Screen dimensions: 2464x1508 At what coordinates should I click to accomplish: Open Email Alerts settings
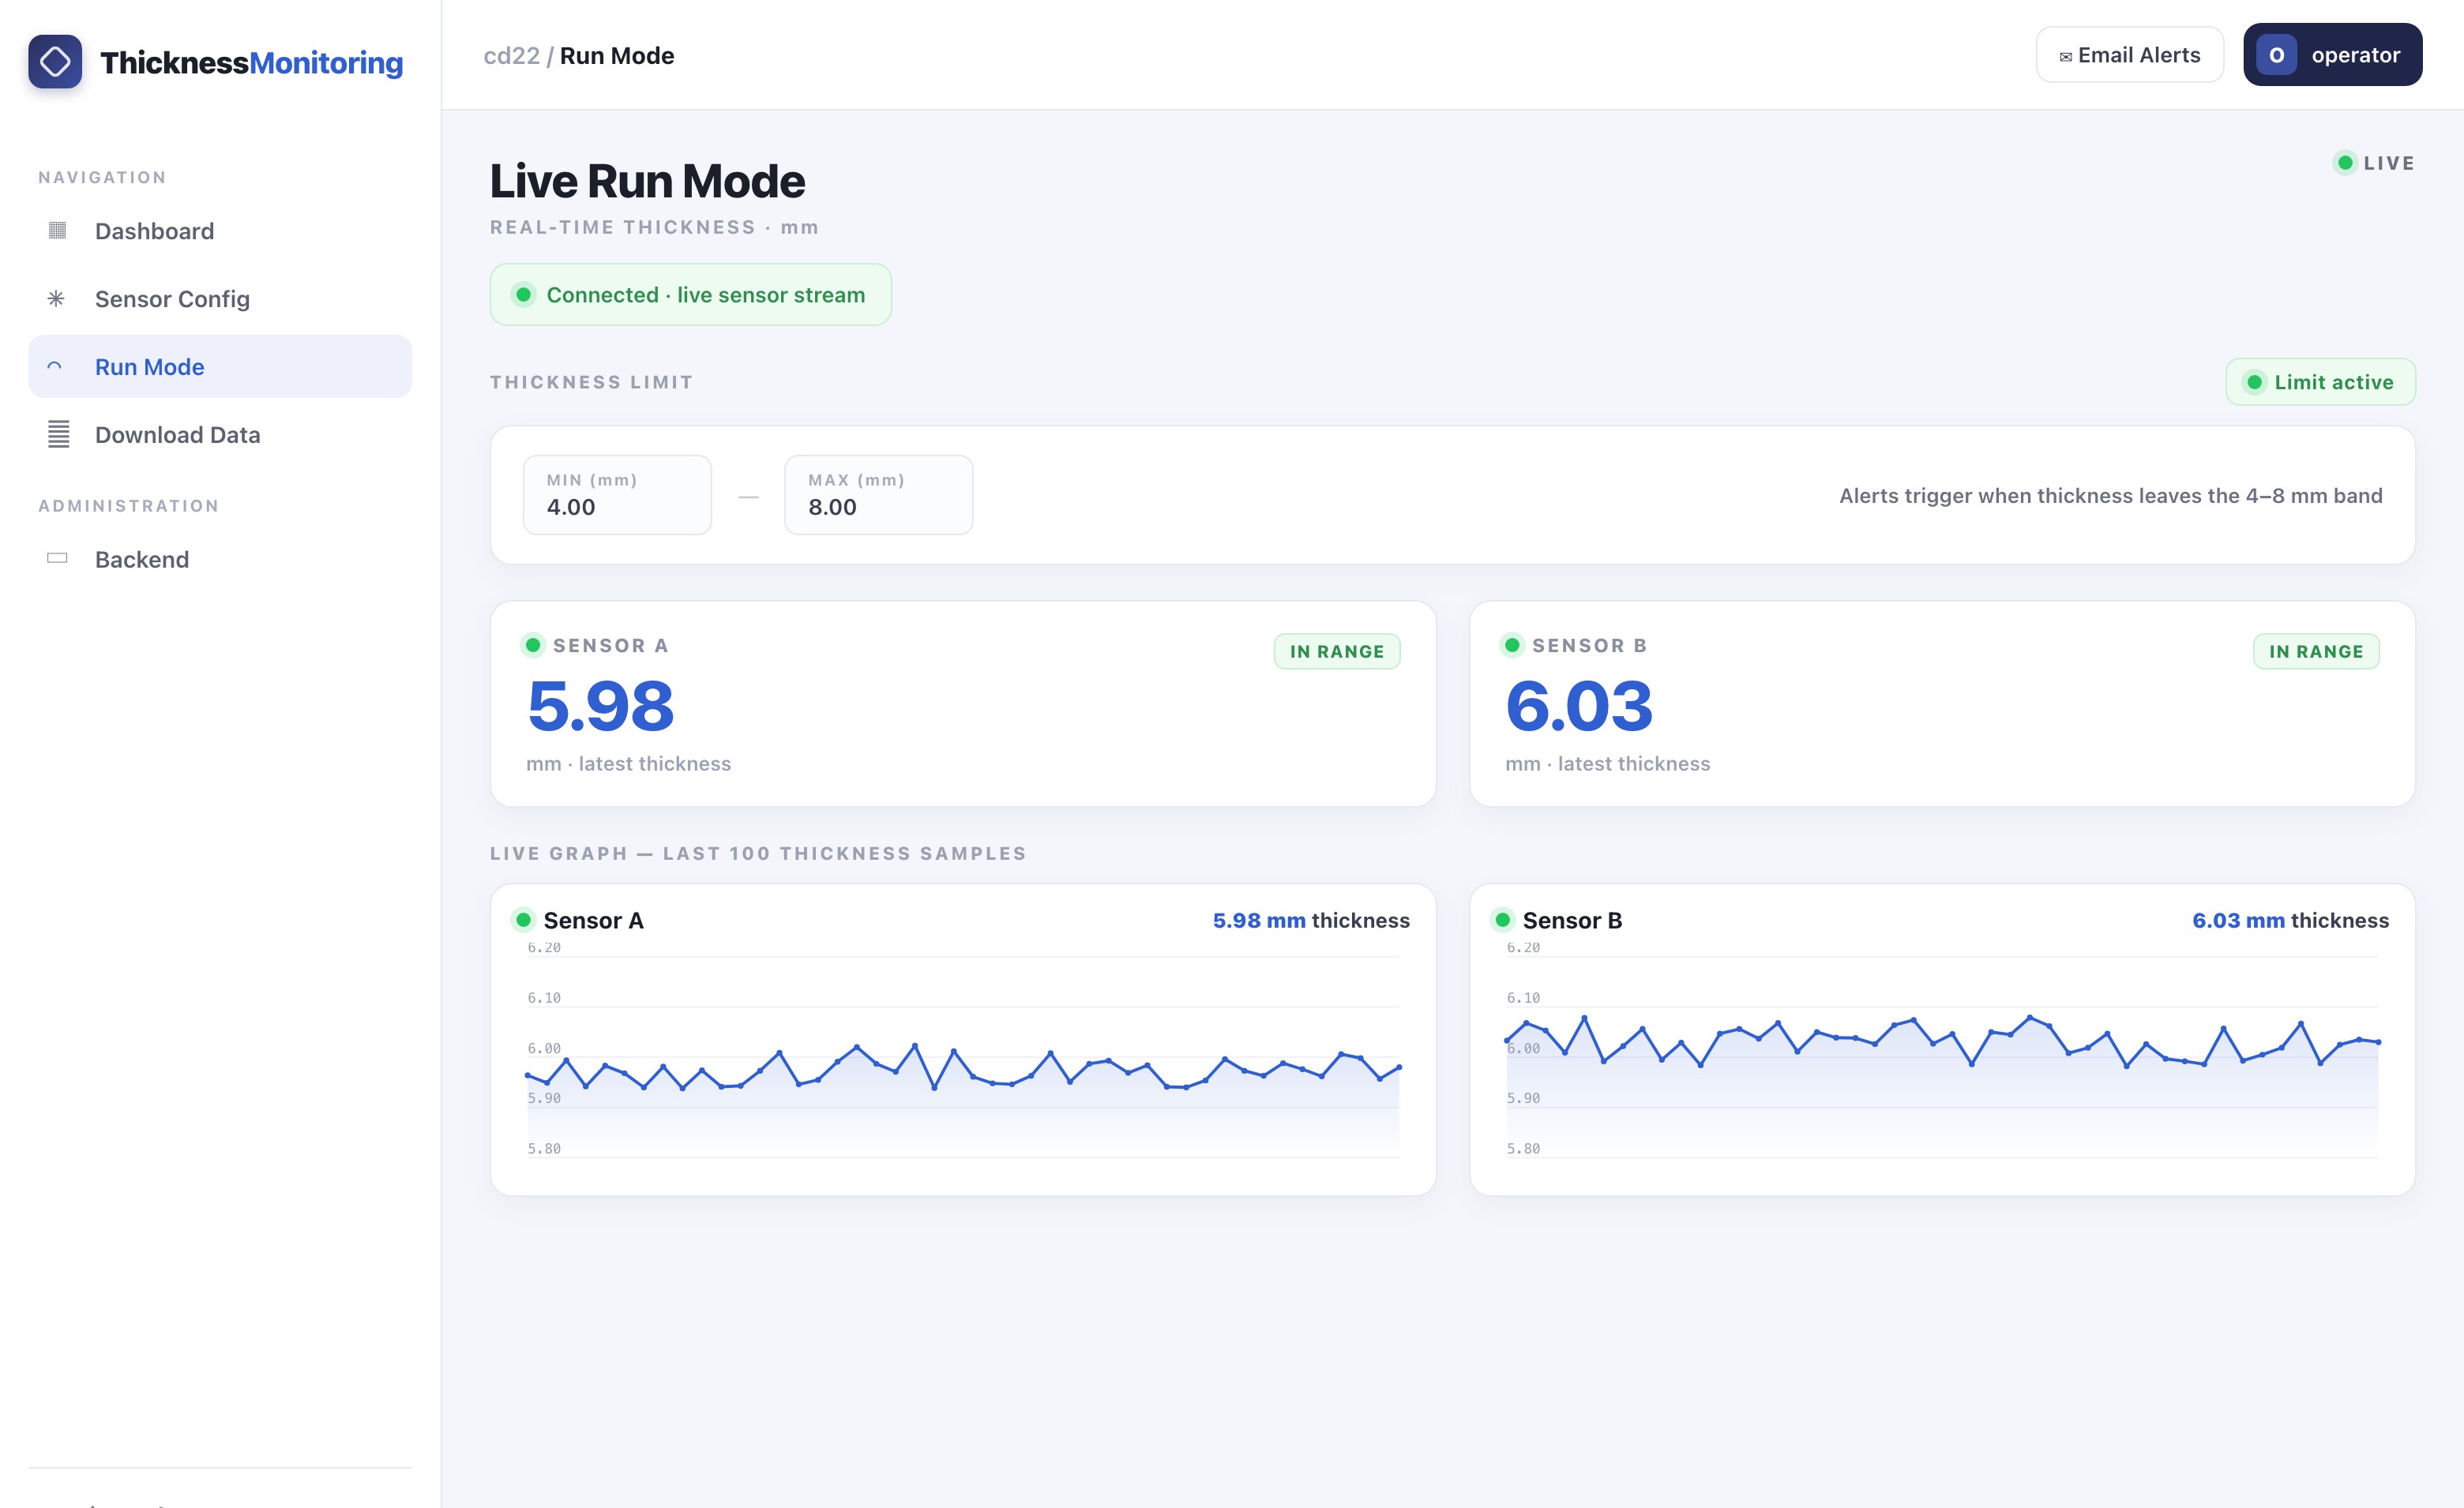coord(2130,55)
